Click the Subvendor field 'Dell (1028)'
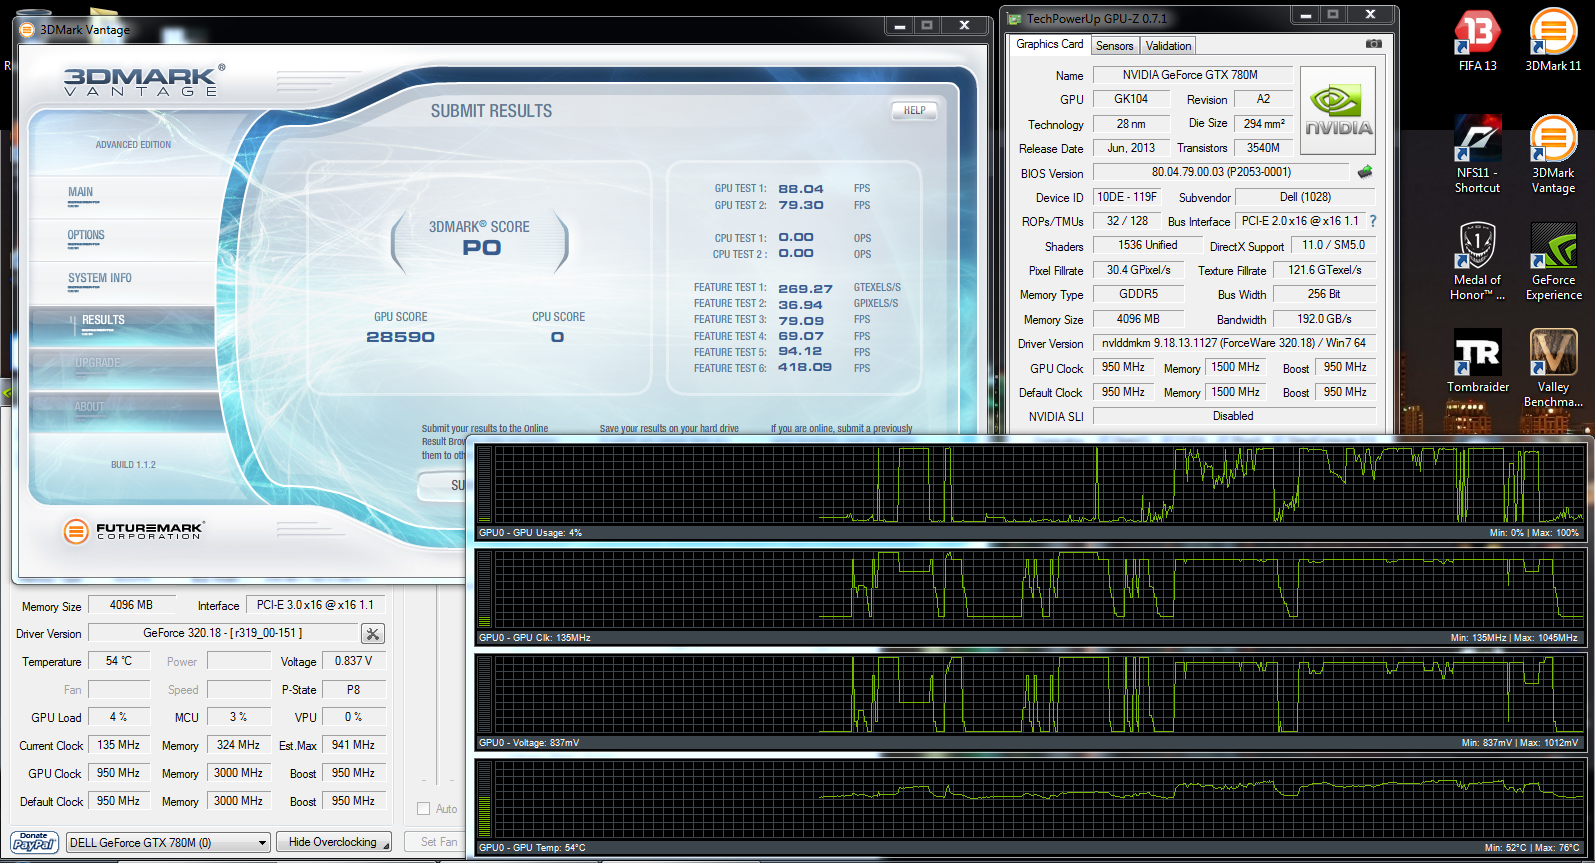1595x863 pixels. tap(1305, 197)
